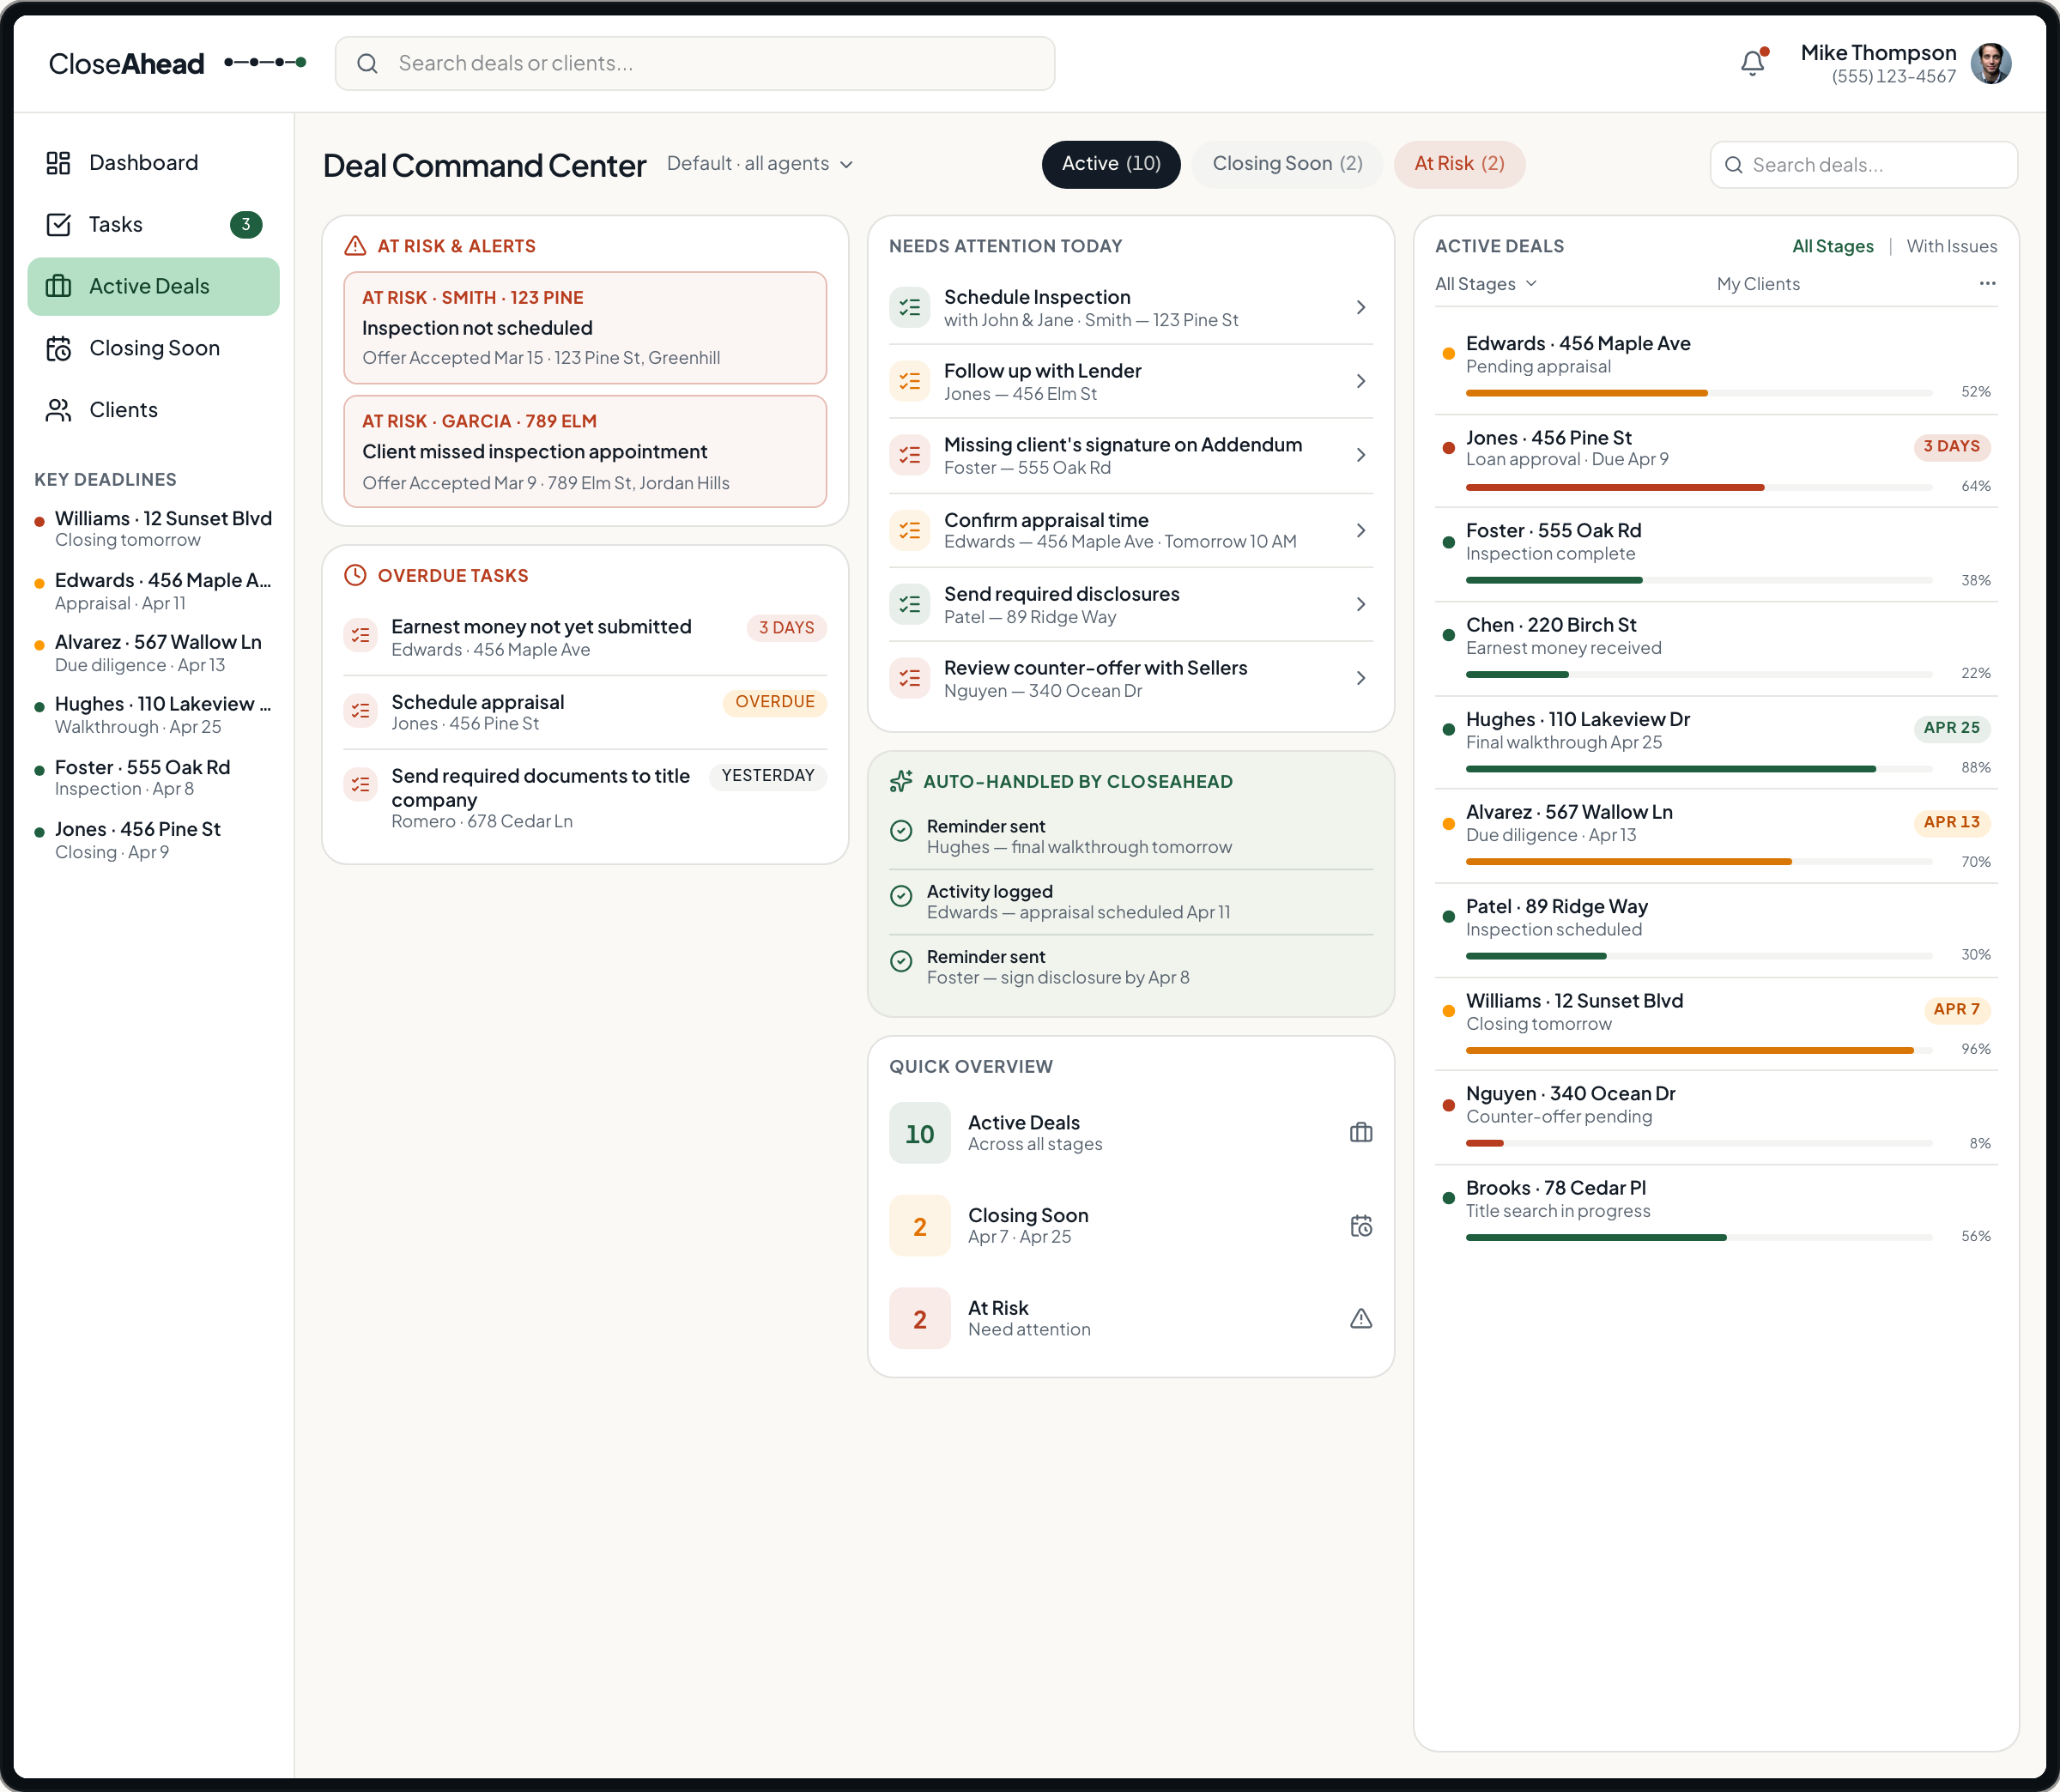Open Dashboard from sidebar icon

click(x=58, y=163)
